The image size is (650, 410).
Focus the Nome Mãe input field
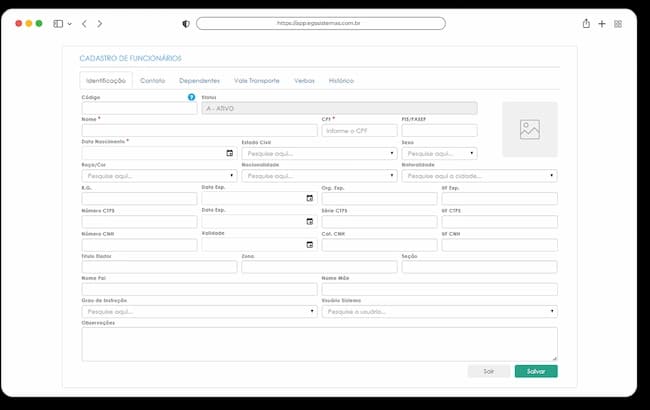click(x=439, y=289)
